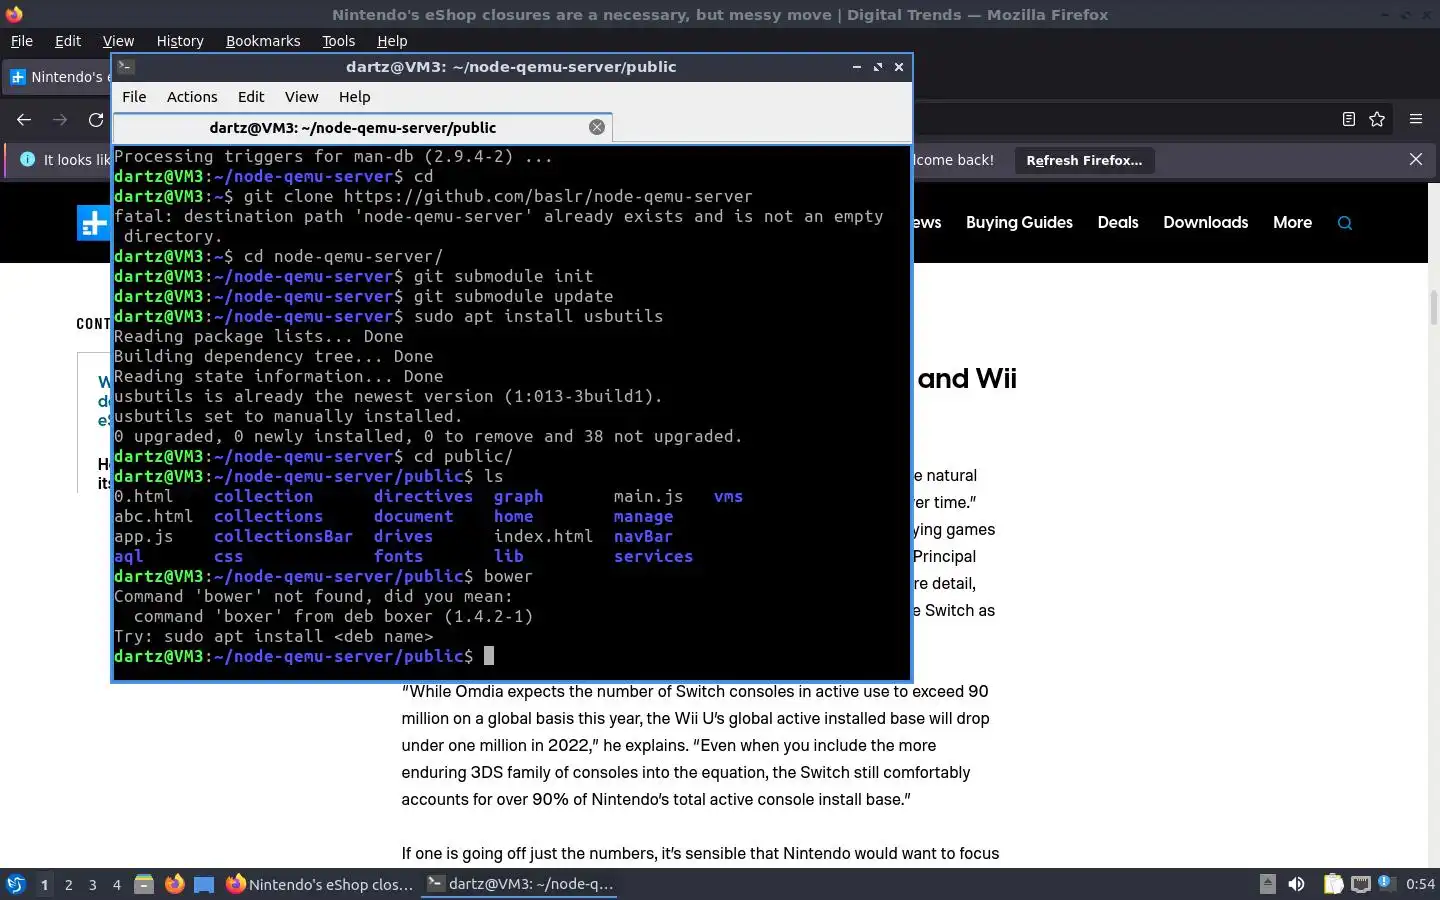Toggle Firefox reader view
The height and width of the screenshot is (900, 1440).
[1349, 119]
